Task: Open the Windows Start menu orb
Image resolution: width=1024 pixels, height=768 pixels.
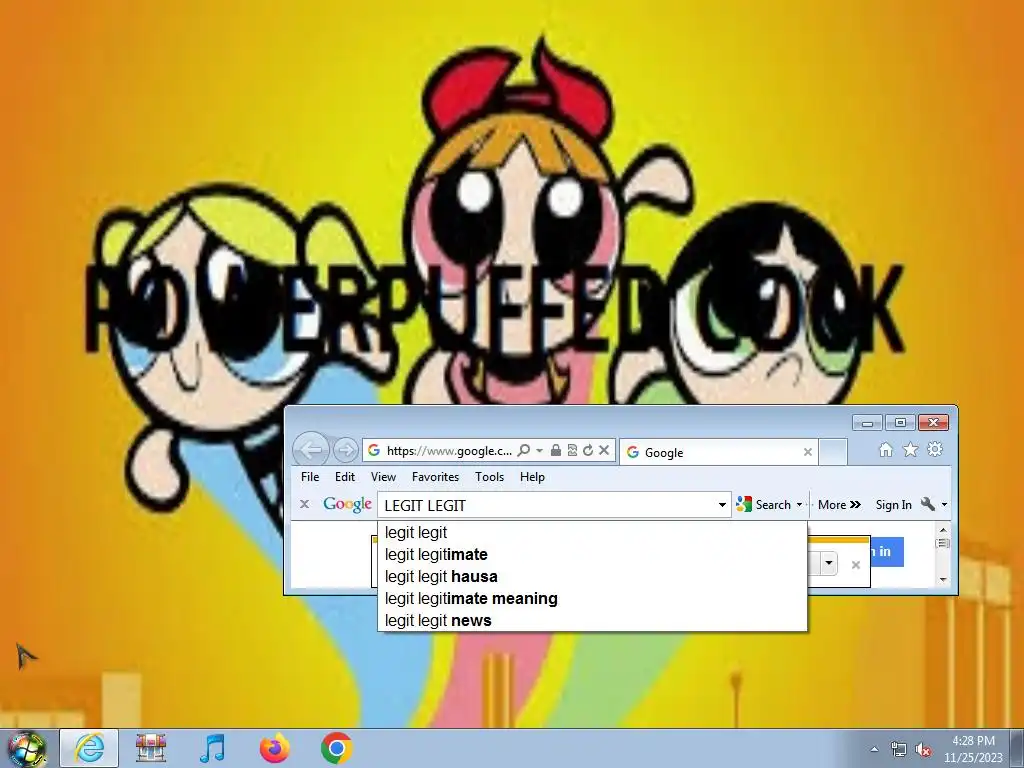Action: 27,749
